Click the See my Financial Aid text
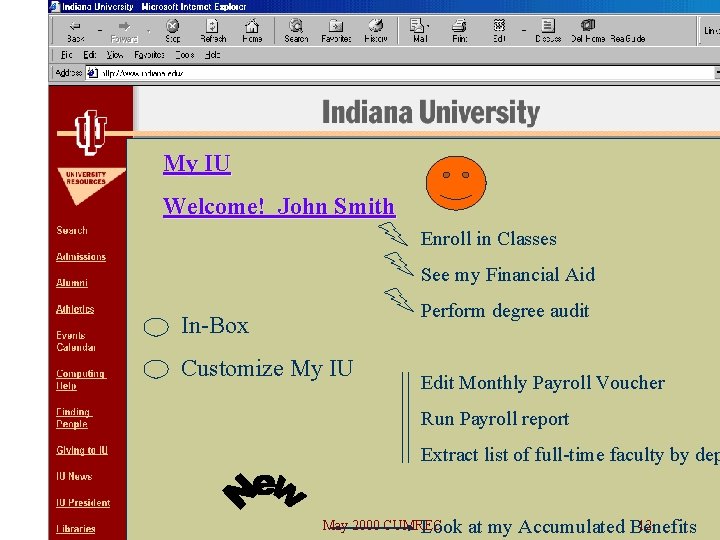This screenshot has width=720, height=540. (508, 275)
